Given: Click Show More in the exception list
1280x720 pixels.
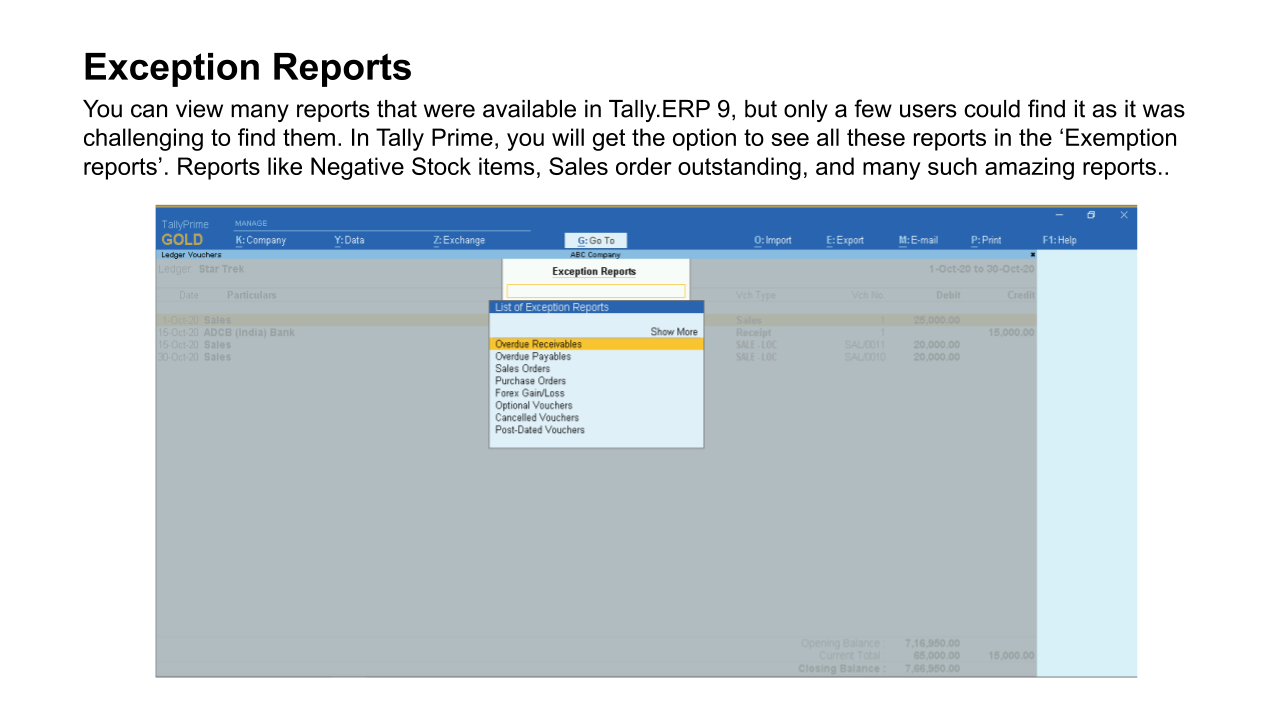Looking at the screenshot, I should 674,332.
